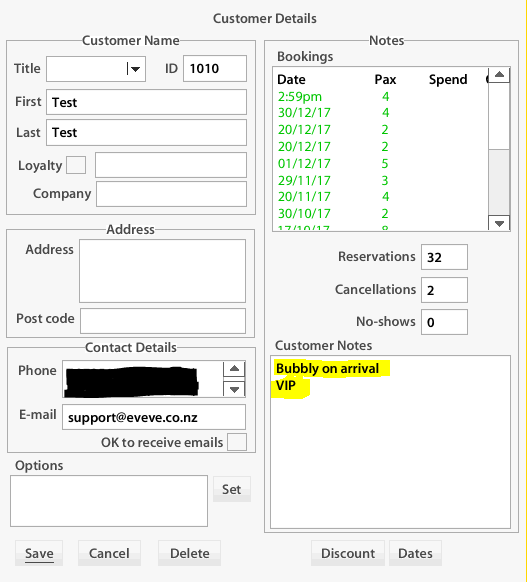Click the bookings scrollbar thumb
This screenshot has height=582, width=527.
(499, 182)
